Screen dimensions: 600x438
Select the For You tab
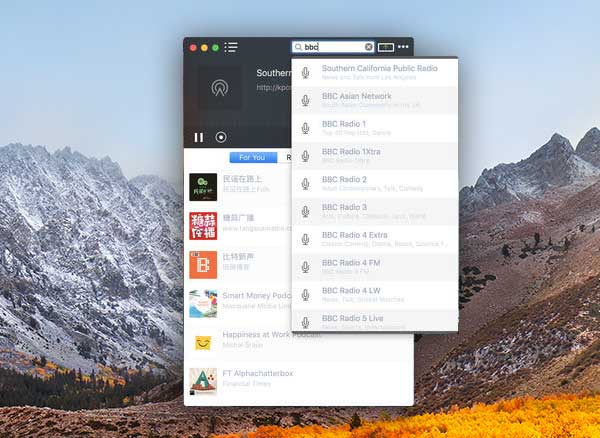(x=253, y=157)
